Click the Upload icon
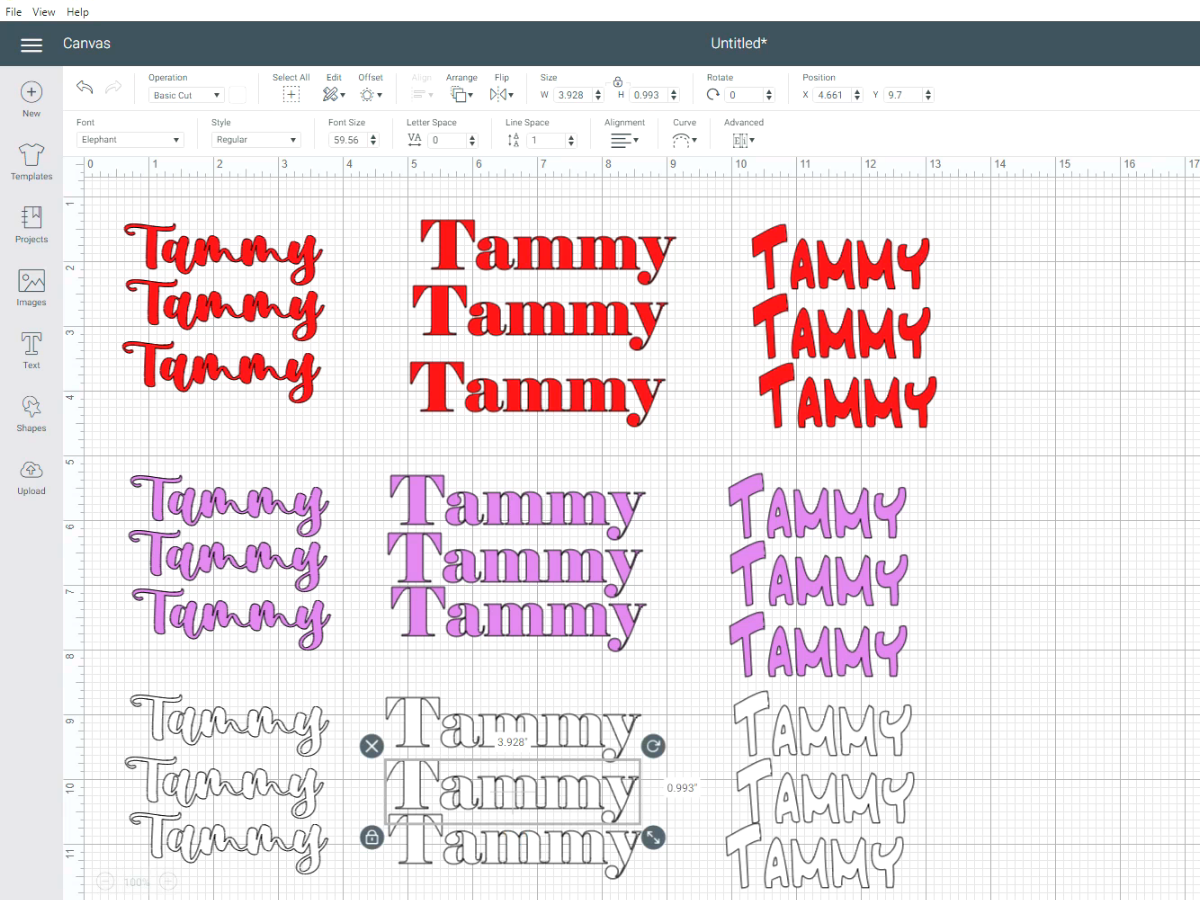The image size is (1200, 900). click(x=31, y=471)
